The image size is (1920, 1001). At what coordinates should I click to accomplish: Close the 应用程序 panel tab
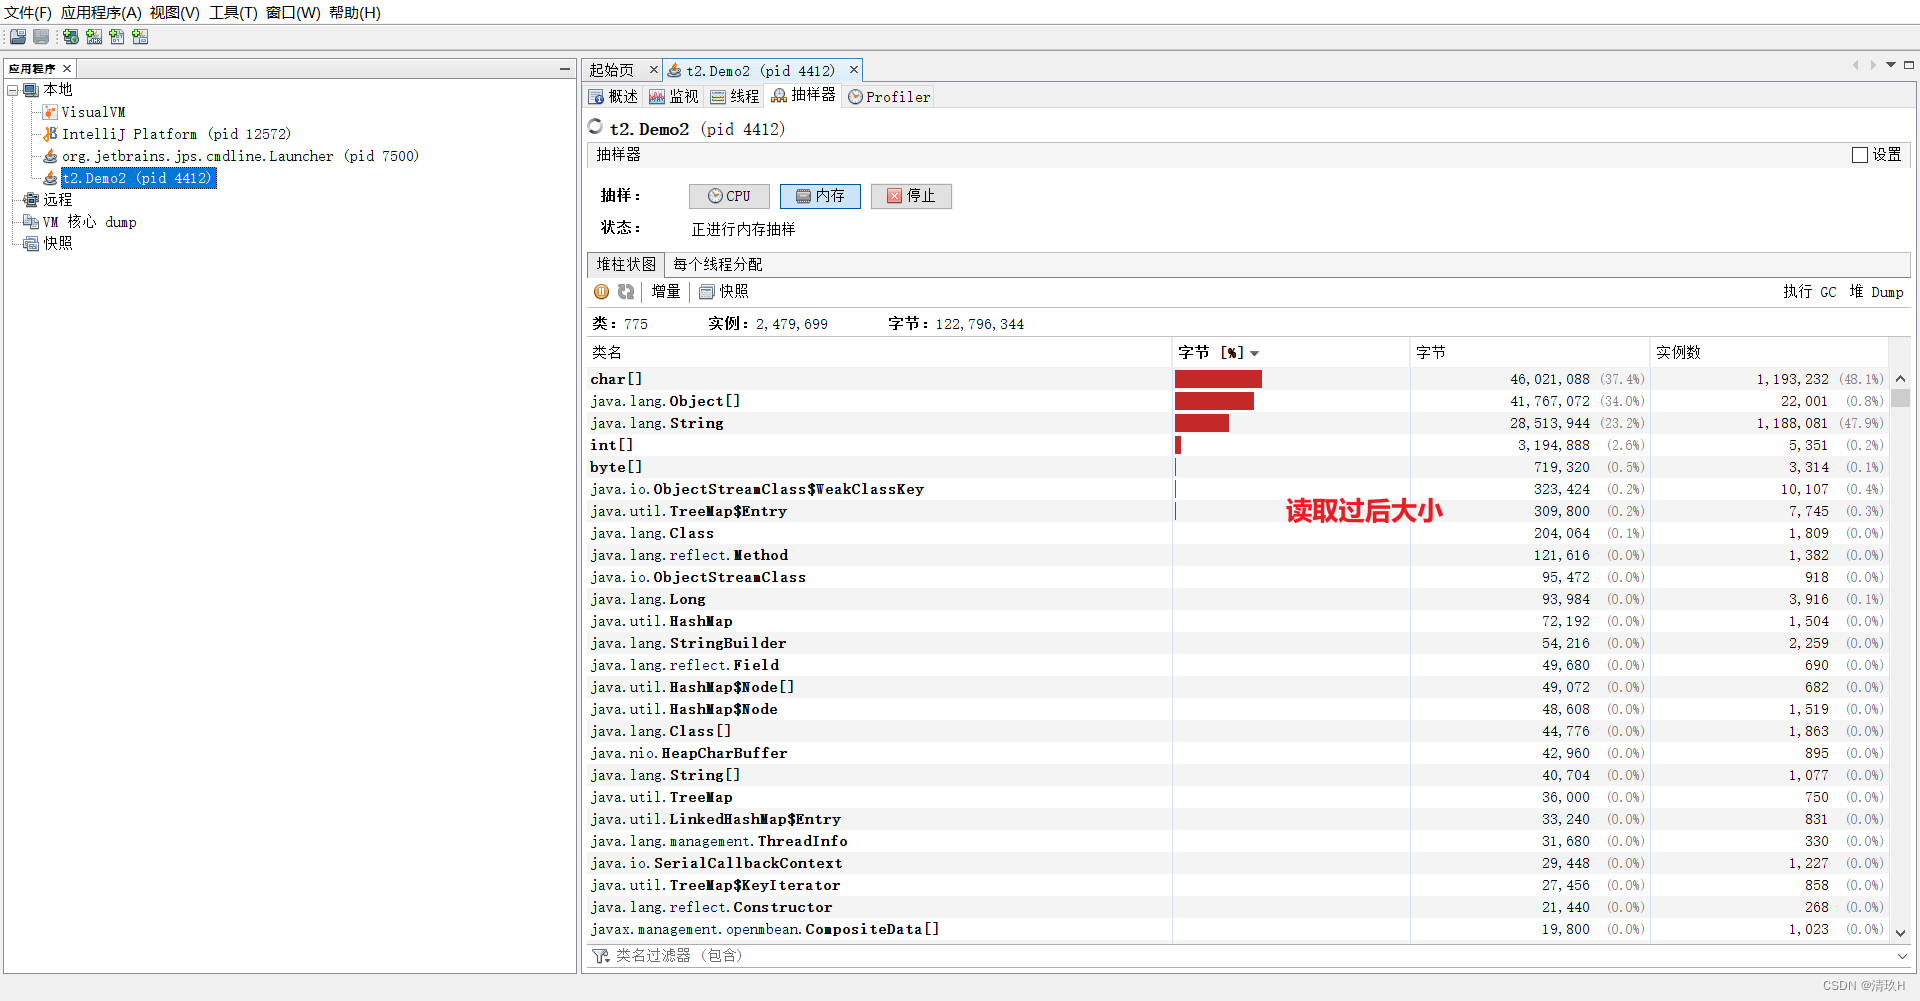click(67, 69)
